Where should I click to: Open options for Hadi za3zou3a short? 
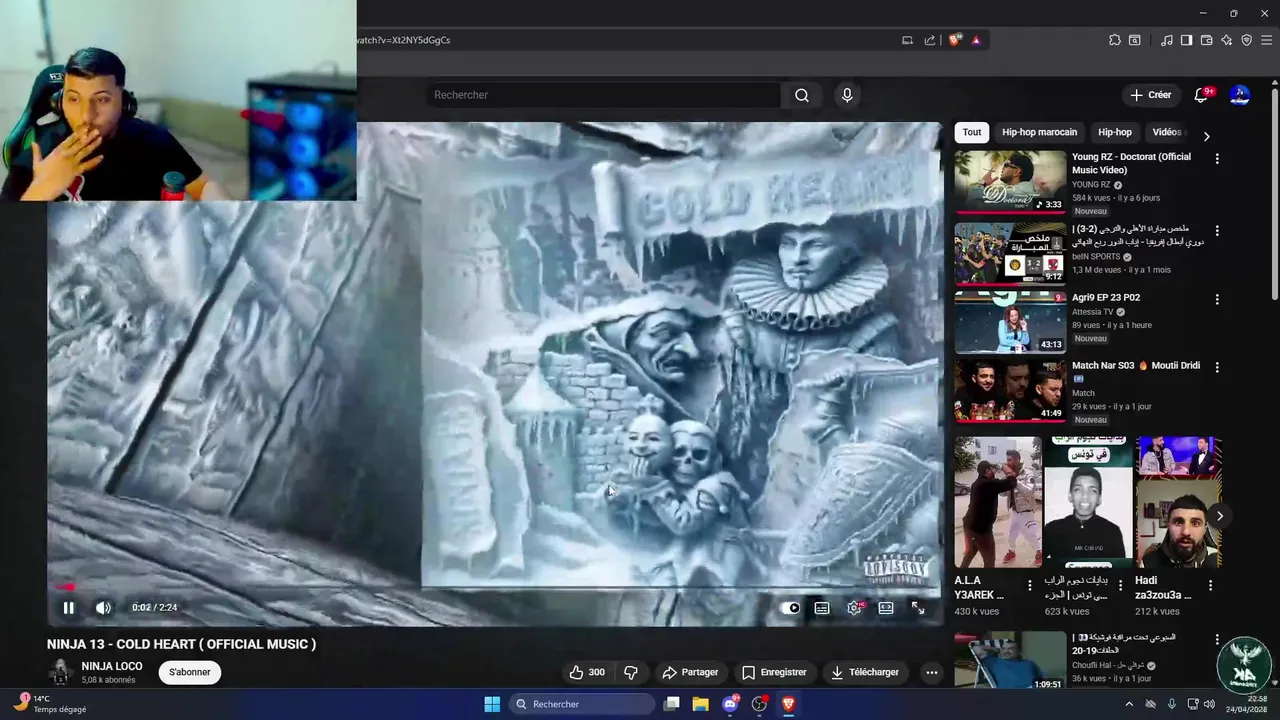1211,585
